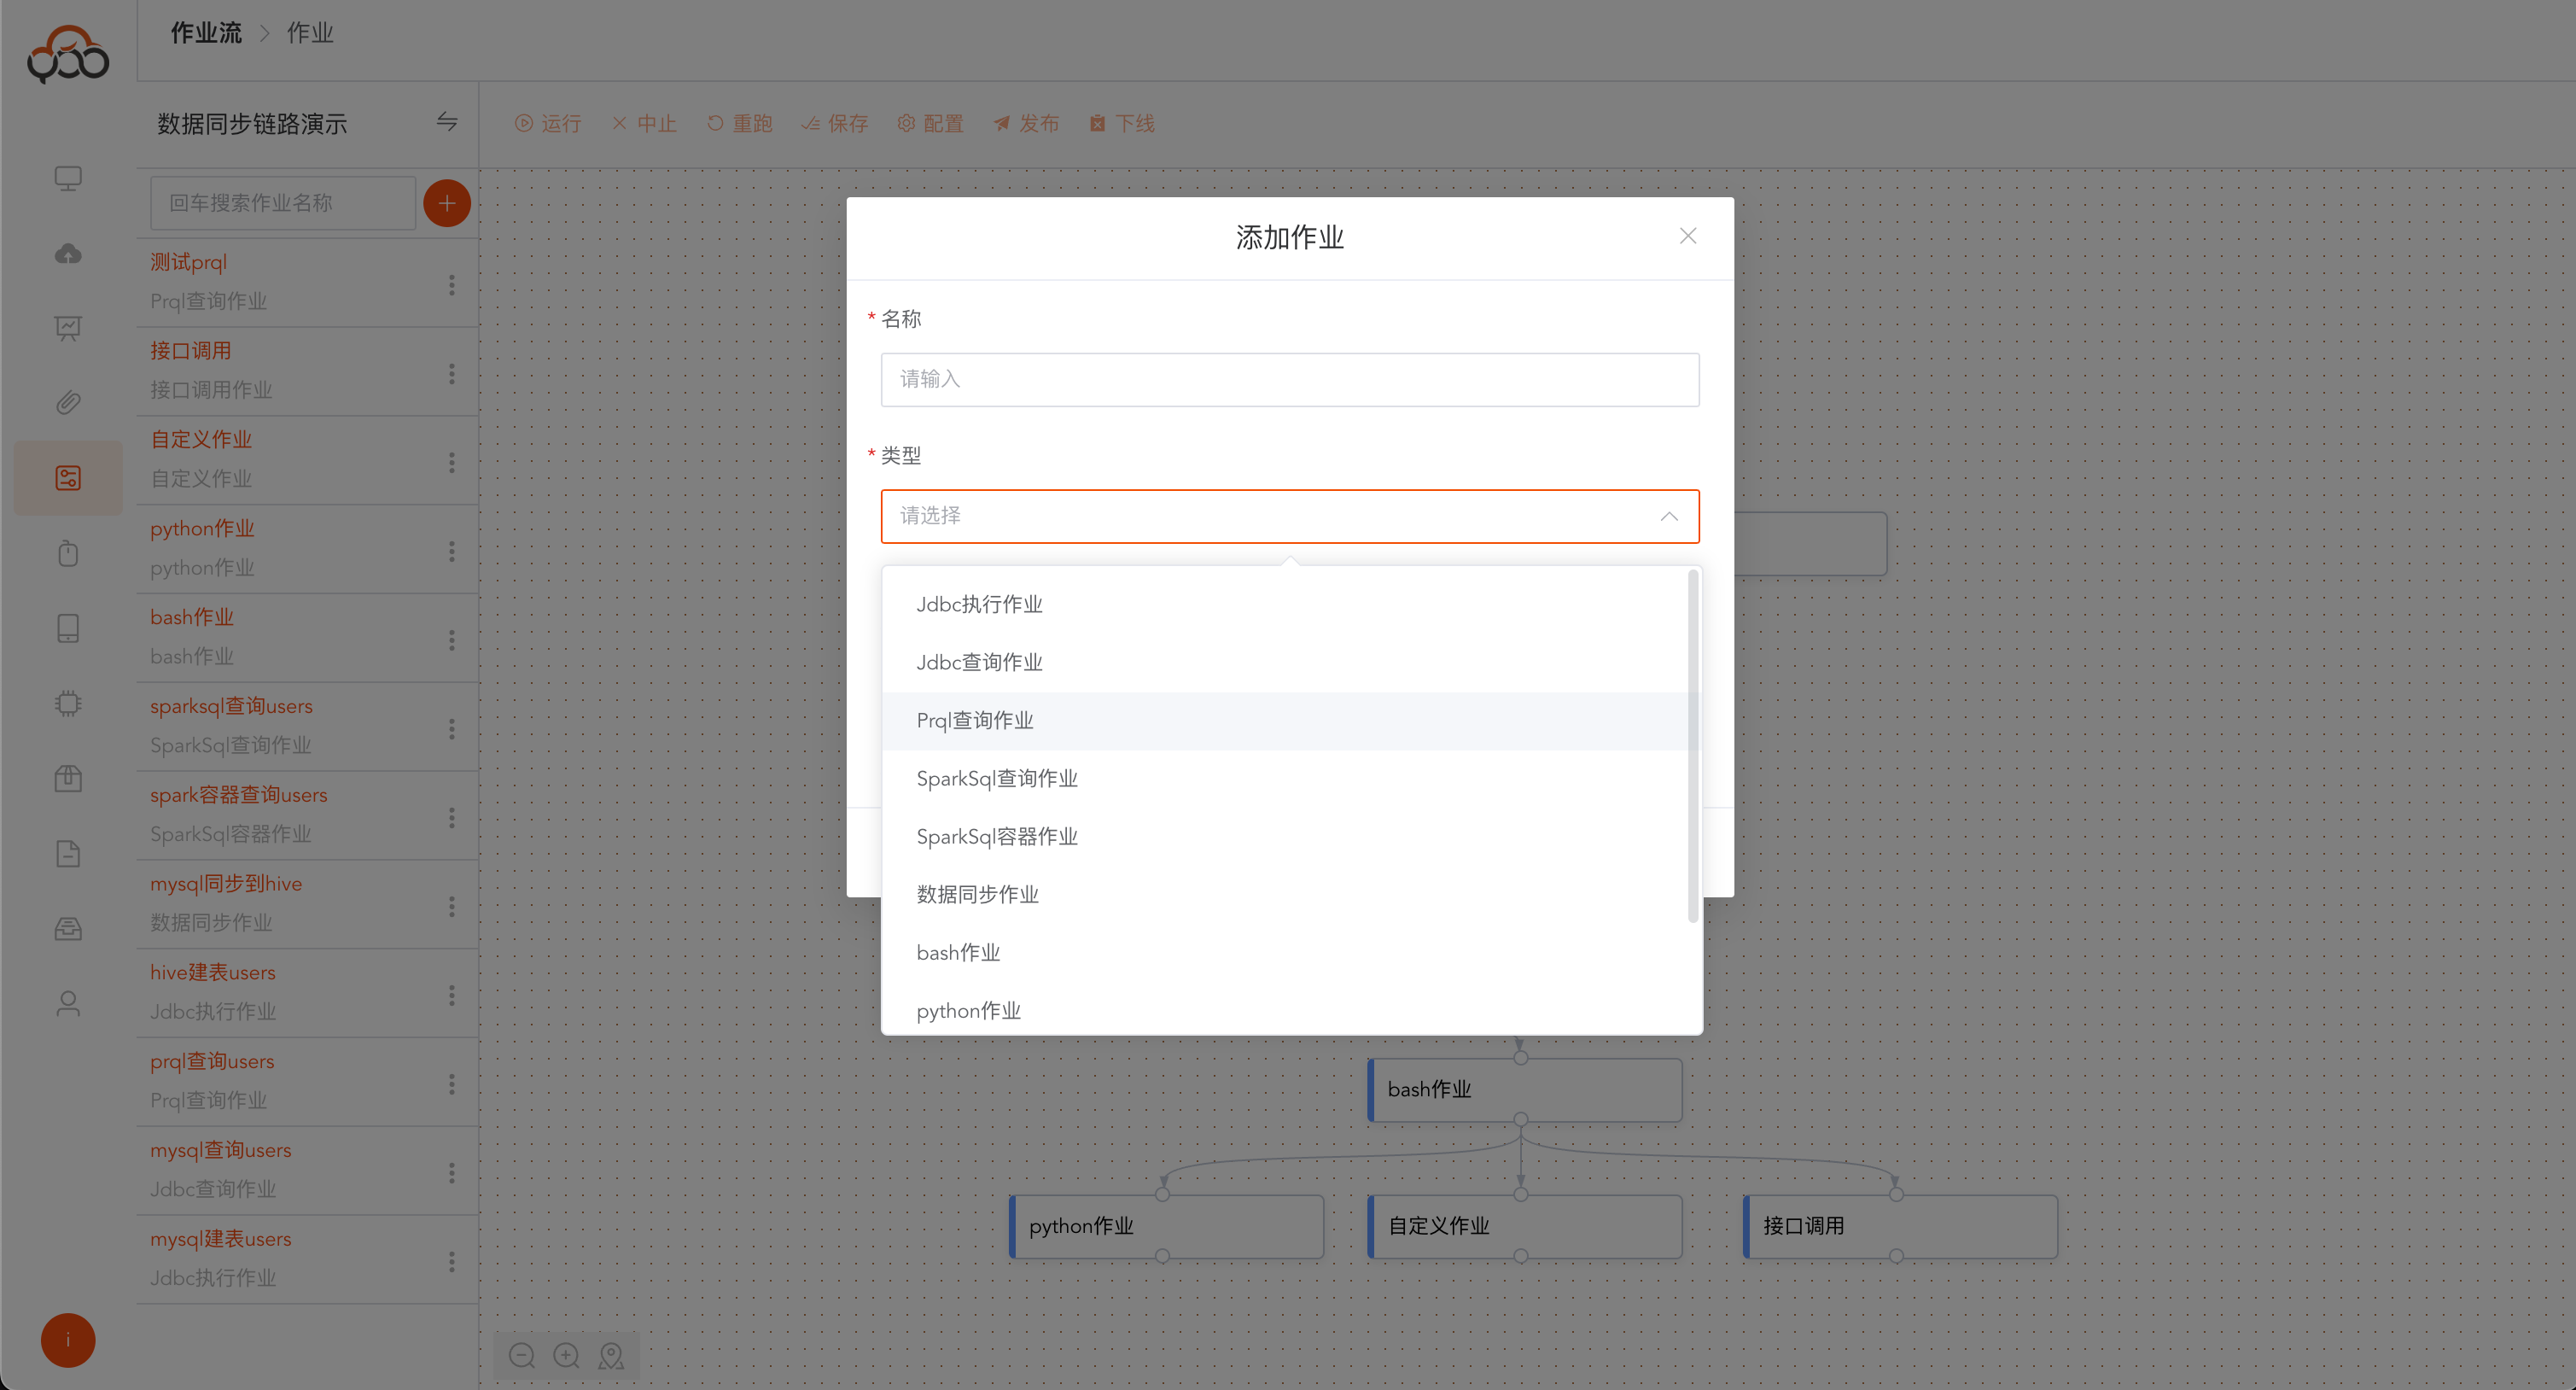Click the zoom out canvas icon
Image resolution: width=2576 pixels, height=1390 pixels.
tap(522, 1355)
